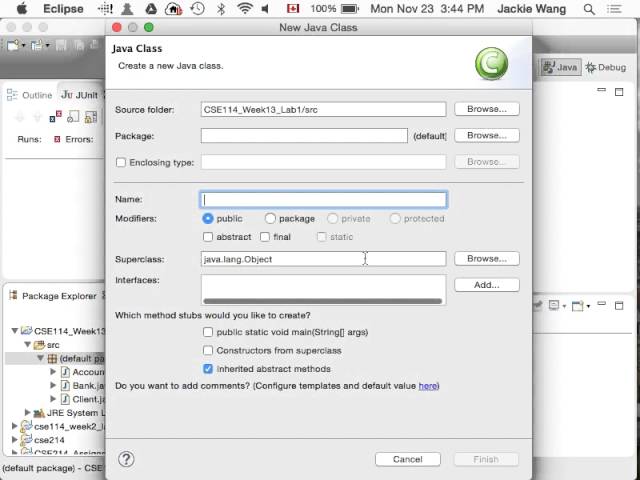Minimize the editor area panel
Image resolution: width=640 pixels, height=480 pixels.
[x=602, y=89]
